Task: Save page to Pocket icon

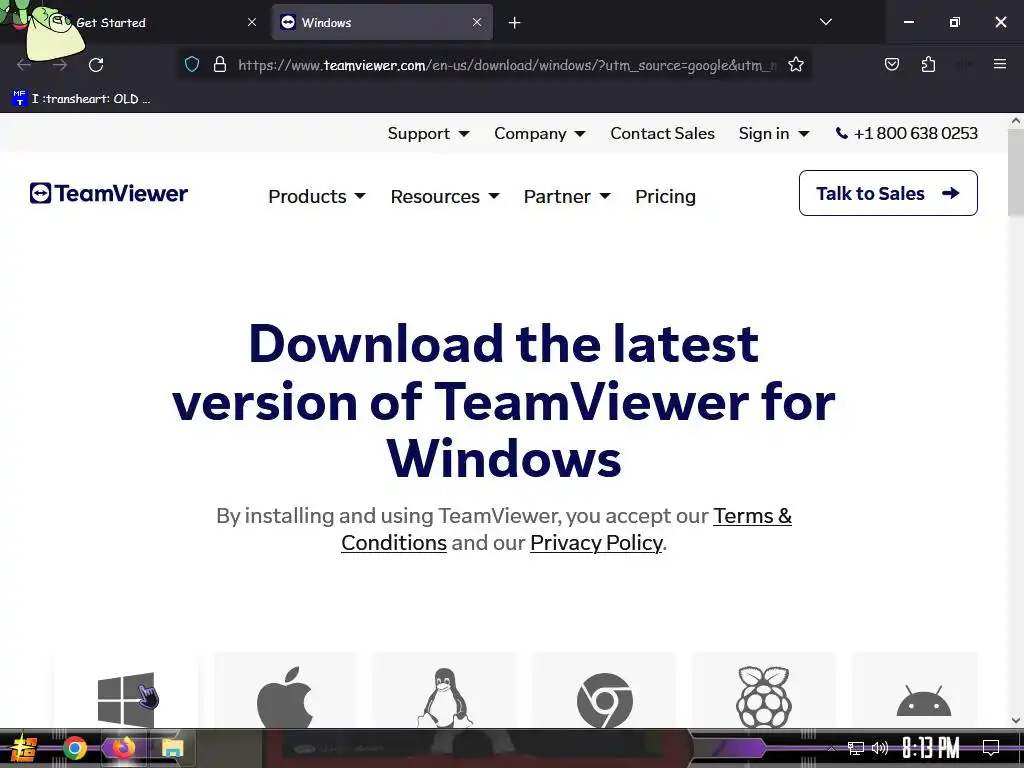Action: click(x=891, y=64)
